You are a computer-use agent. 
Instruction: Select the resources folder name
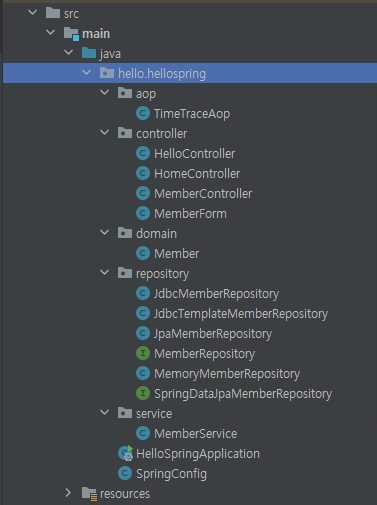coord(125,494)
